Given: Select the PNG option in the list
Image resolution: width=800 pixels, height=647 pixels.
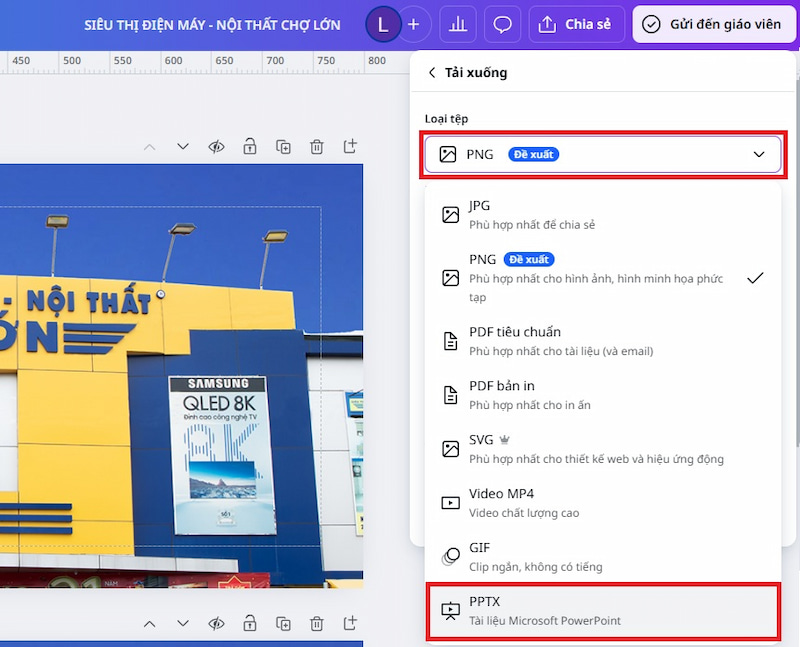Looking at the screenshot, I should 603,278.
